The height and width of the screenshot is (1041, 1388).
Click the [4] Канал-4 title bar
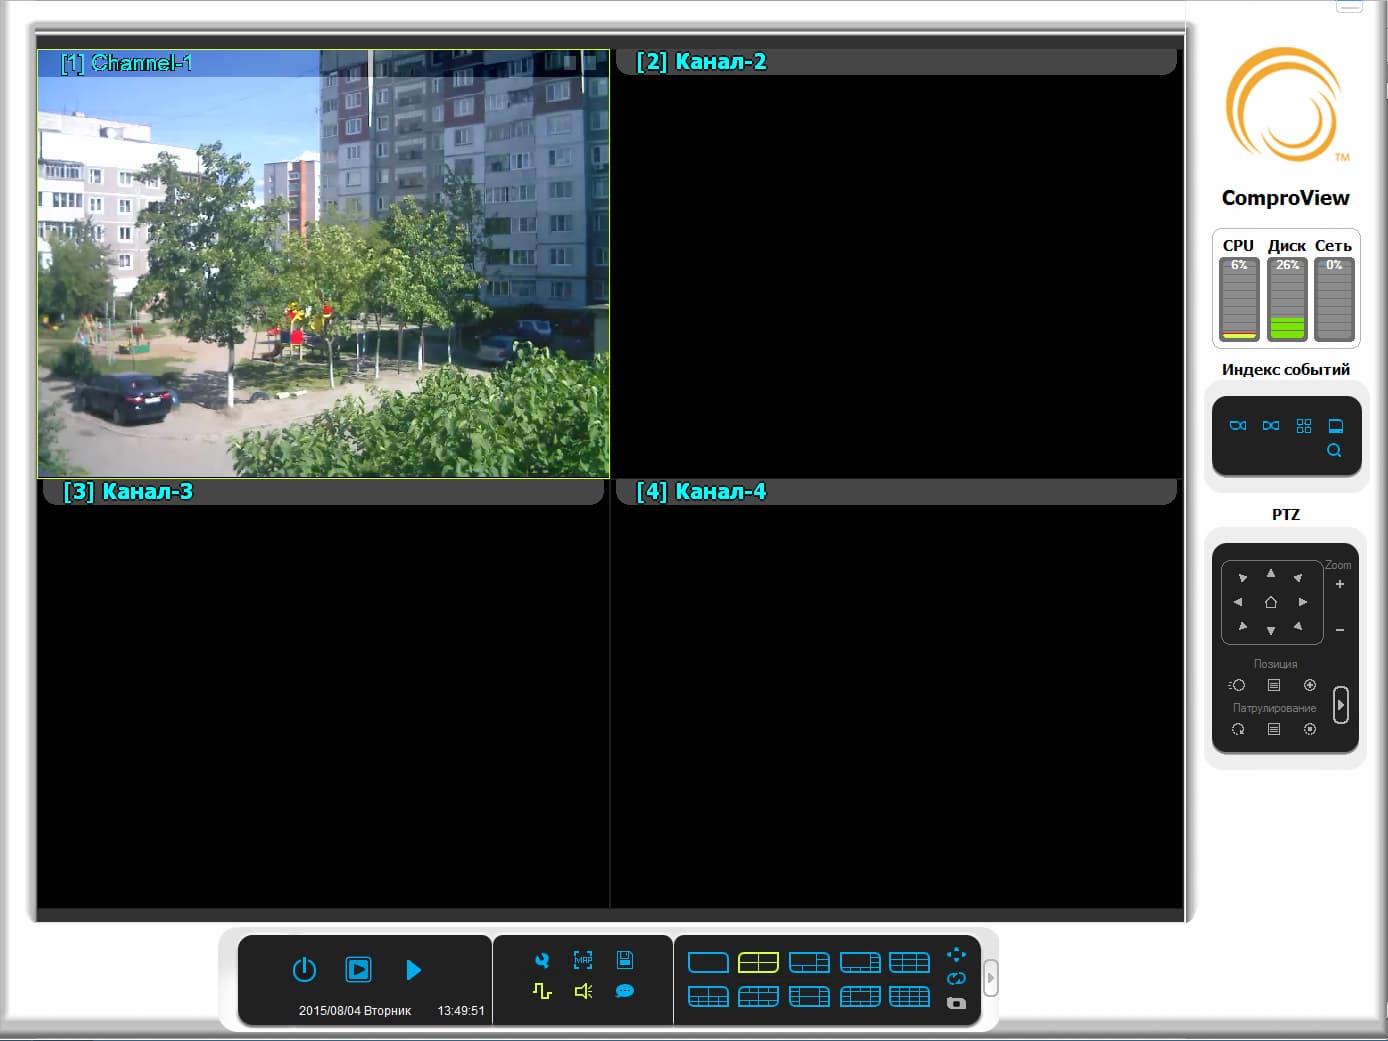pyautogui.click(x=896, y=492)
